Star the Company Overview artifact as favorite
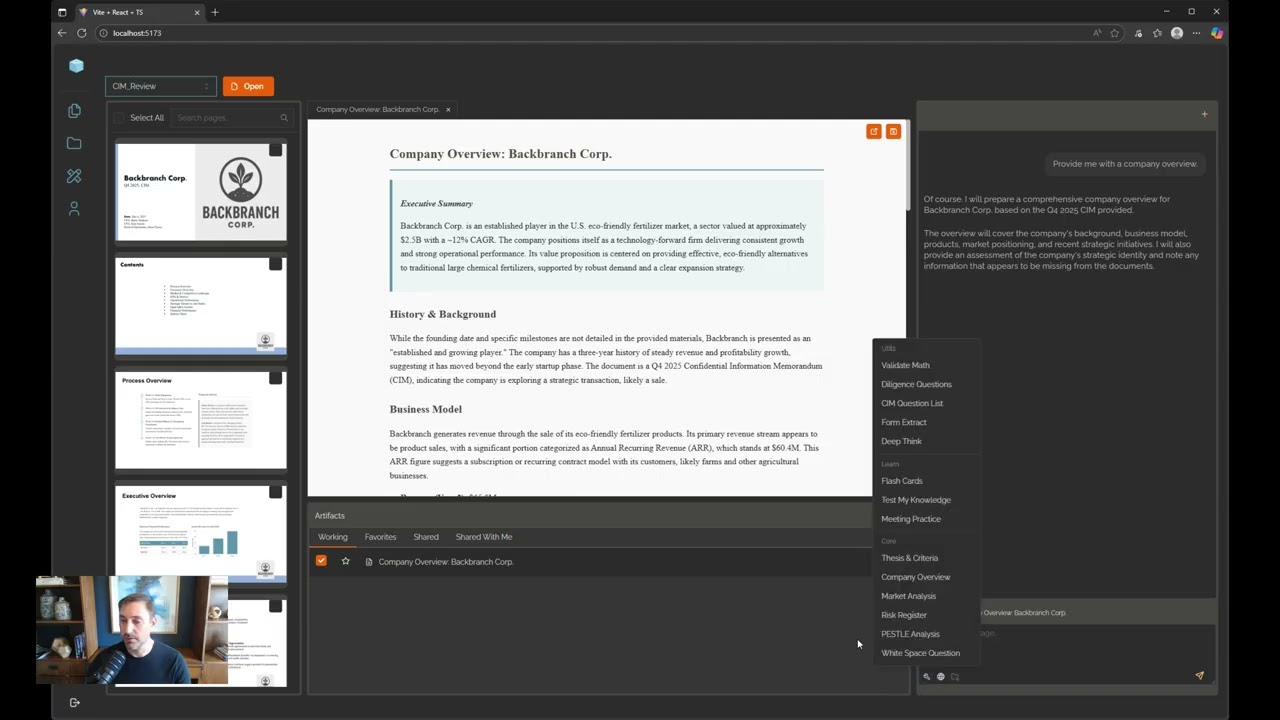This screenshot has width=1280, height=720. click(x=345, y=561)
